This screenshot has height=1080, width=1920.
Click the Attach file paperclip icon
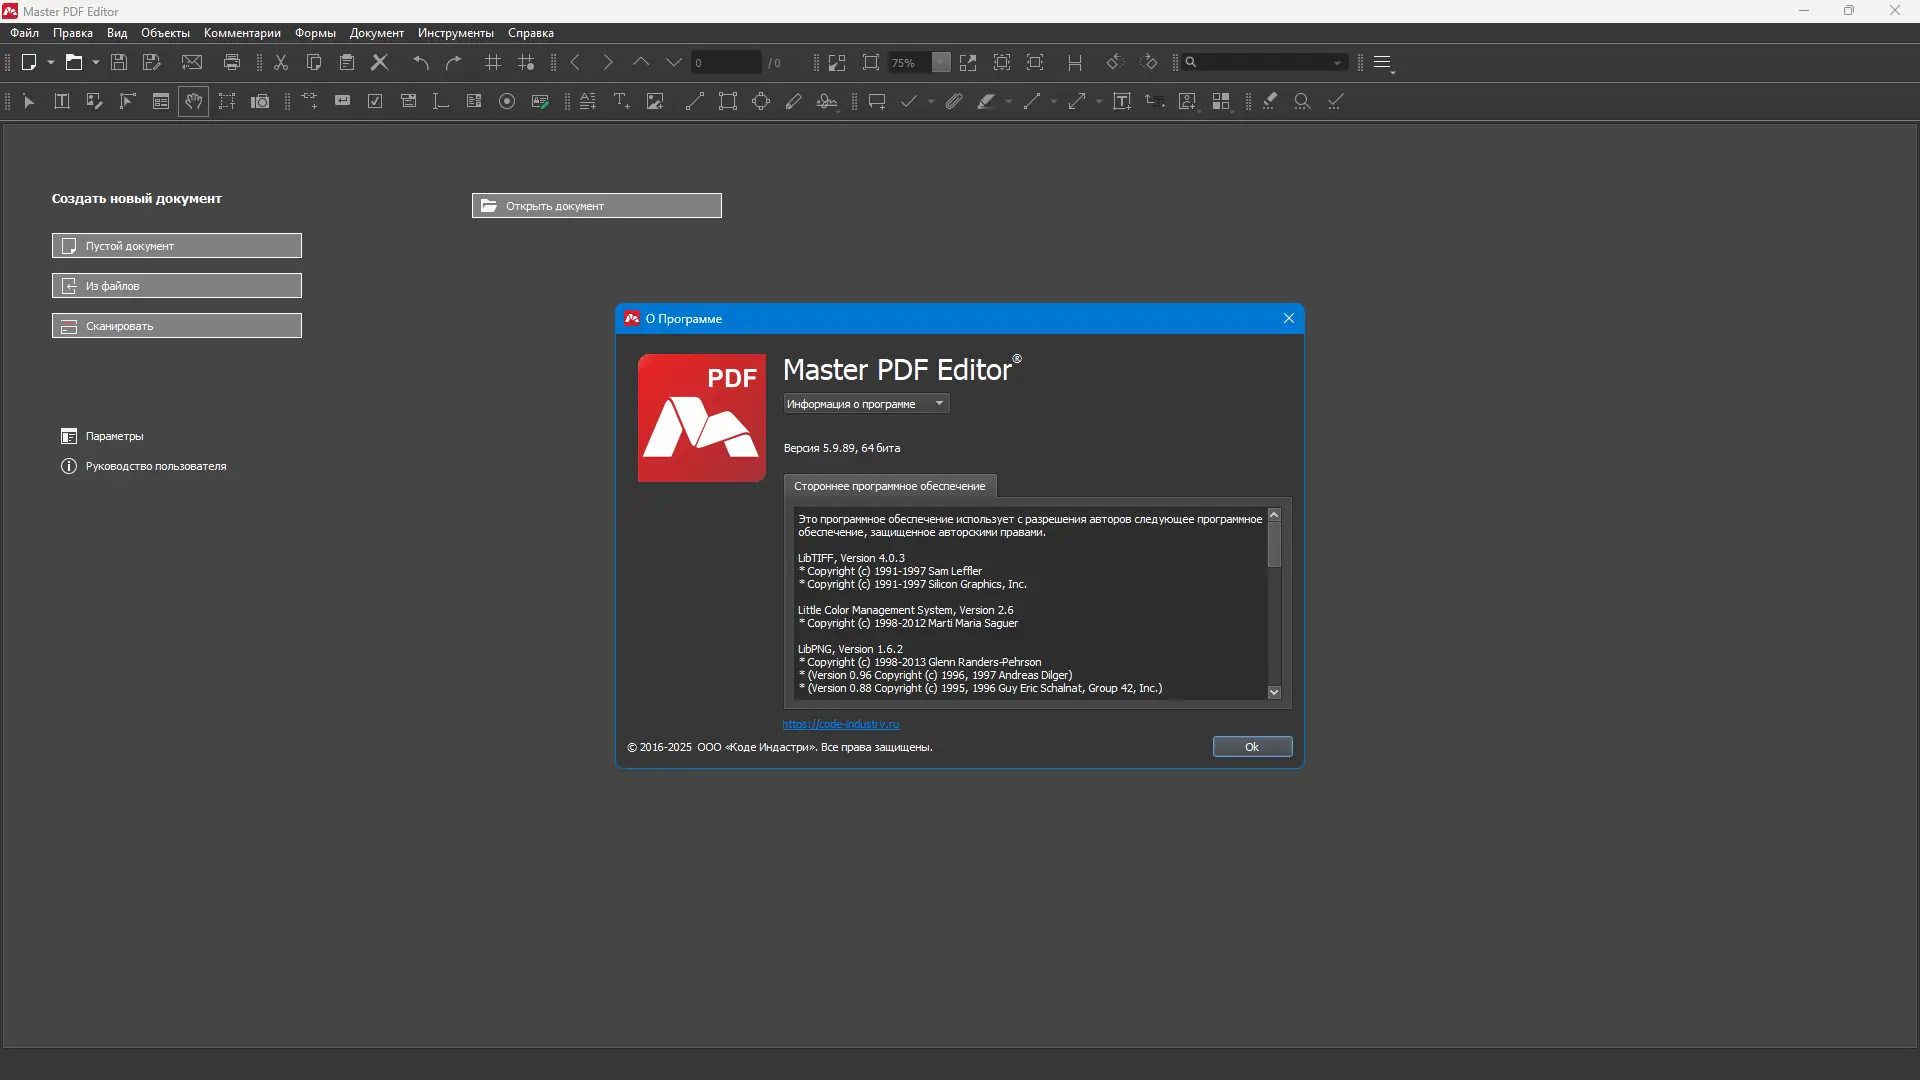click(954, 101)
